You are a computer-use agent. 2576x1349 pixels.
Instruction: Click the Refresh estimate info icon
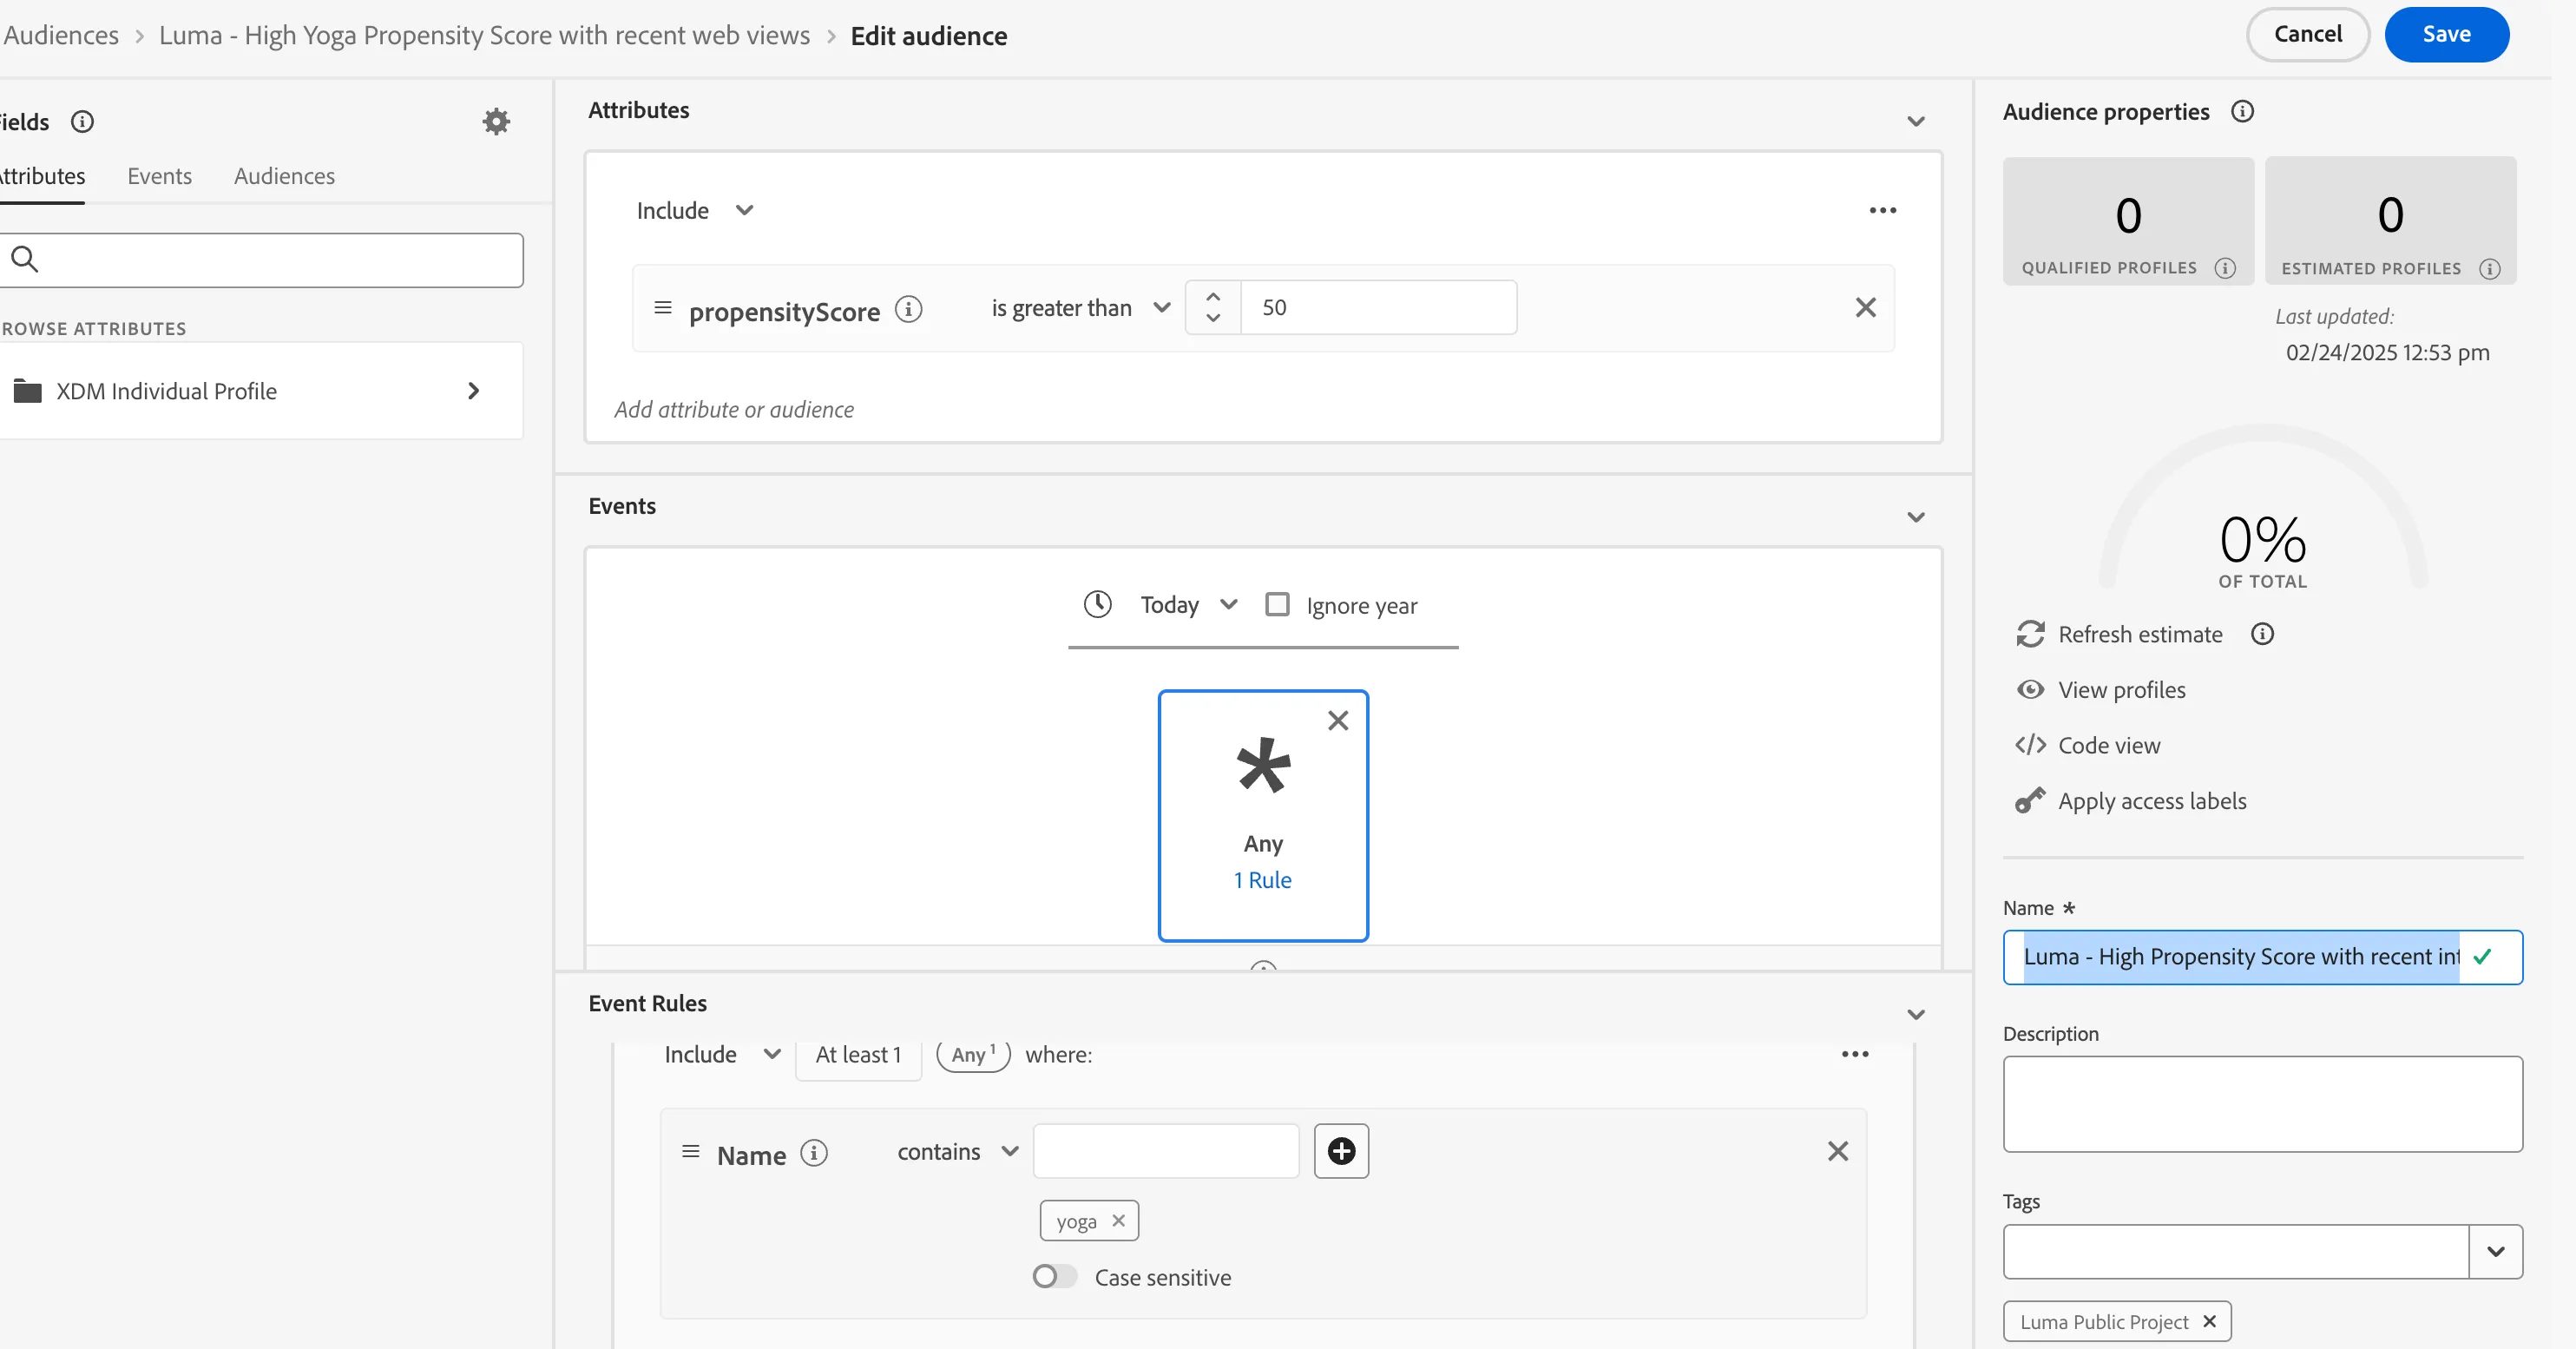coord(2262,635)
